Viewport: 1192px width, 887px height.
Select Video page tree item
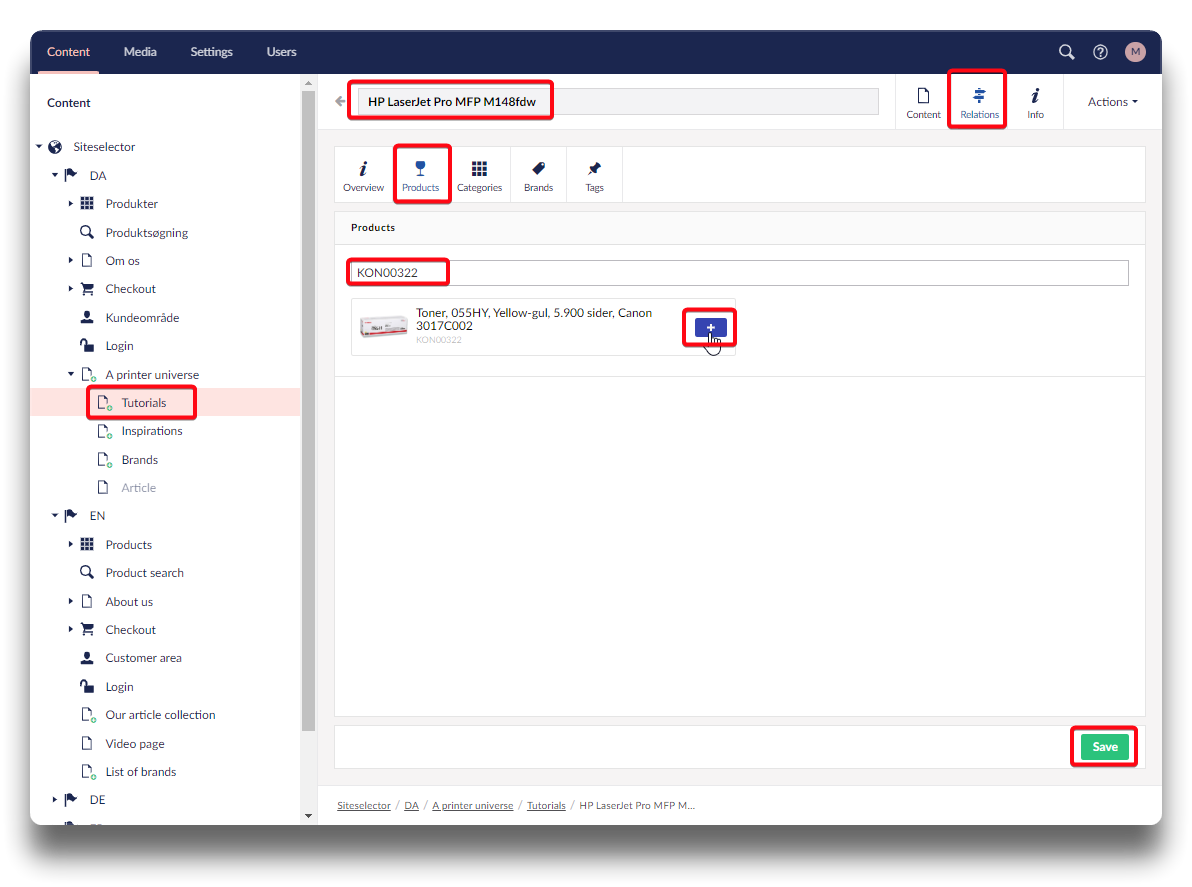pos(135,743)
